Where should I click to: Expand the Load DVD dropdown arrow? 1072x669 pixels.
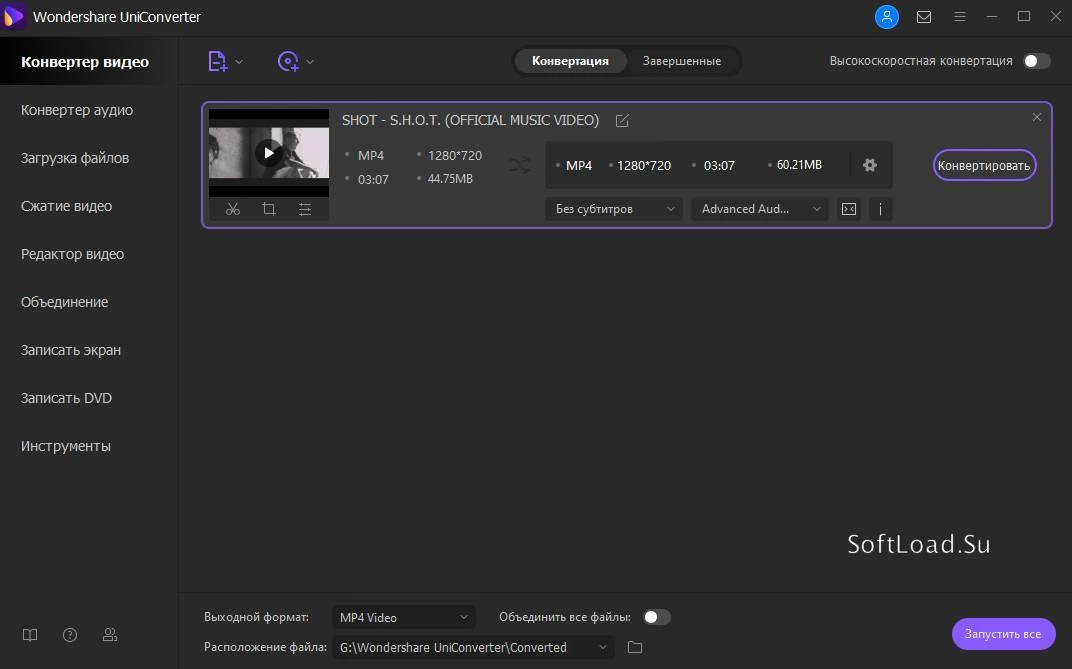point(310,62)
